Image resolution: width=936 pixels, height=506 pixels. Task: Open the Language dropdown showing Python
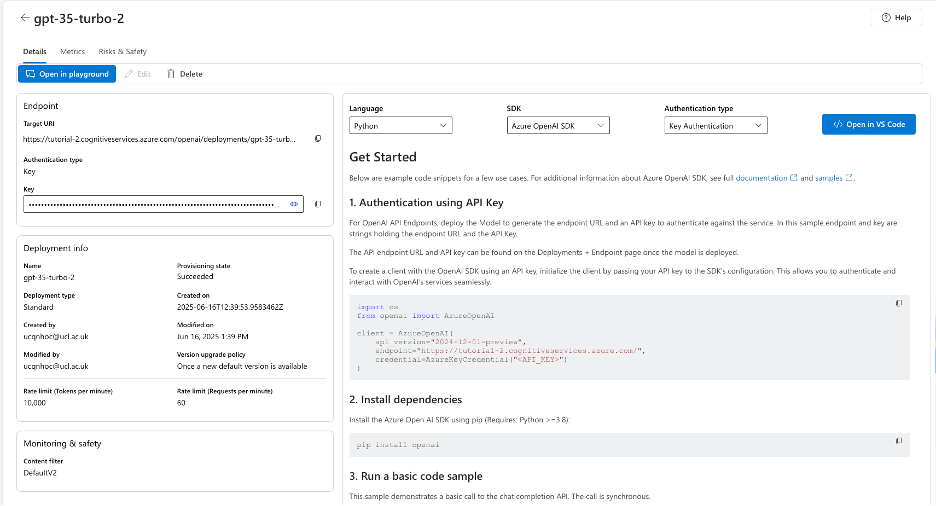point(401,125)
